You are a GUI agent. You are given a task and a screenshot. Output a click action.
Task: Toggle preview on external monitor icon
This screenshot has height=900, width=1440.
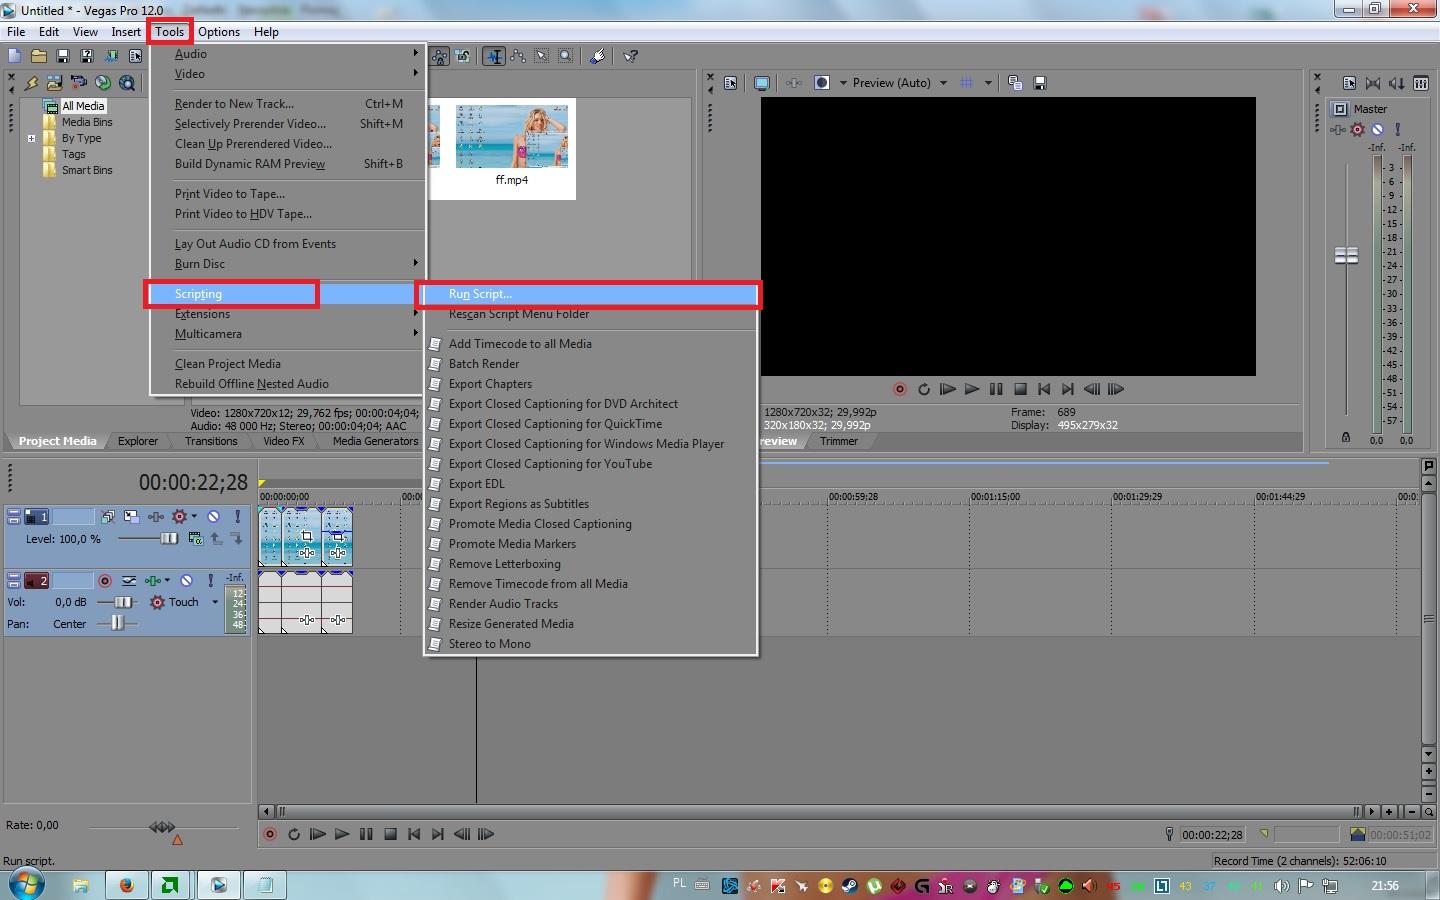coord(762,83)
